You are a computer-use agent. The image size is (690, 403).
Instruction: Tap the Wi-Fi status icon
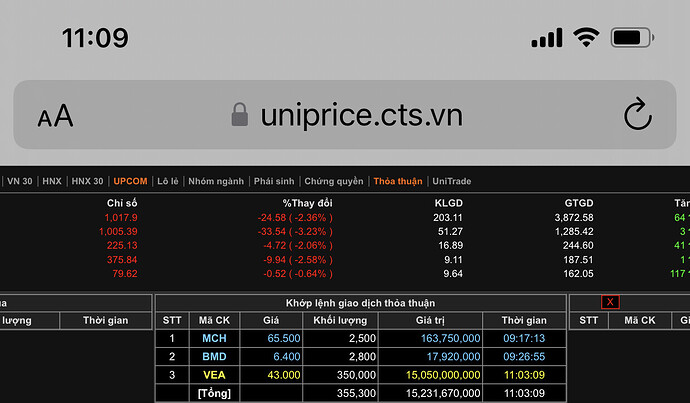(585, 38)
